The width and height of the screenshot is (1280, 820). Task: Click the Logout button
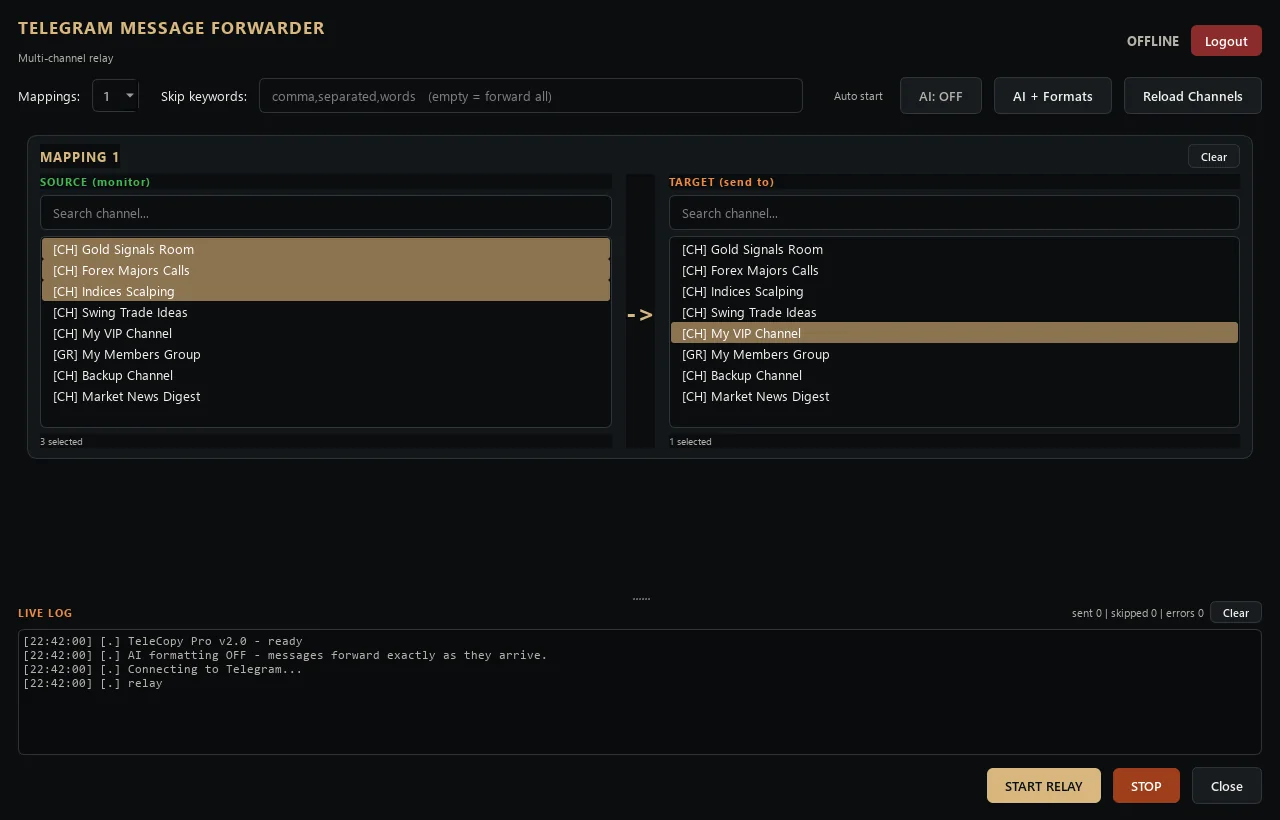pos(1226,41)
